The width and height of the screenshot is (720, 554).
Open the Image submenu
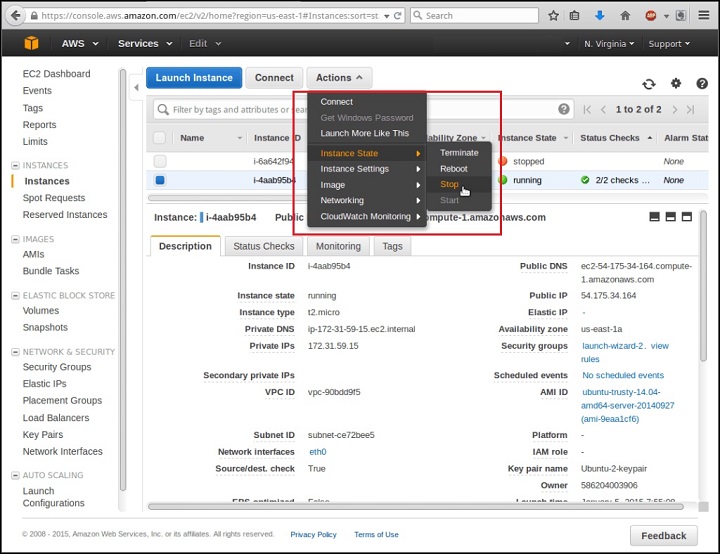point(367,185)
